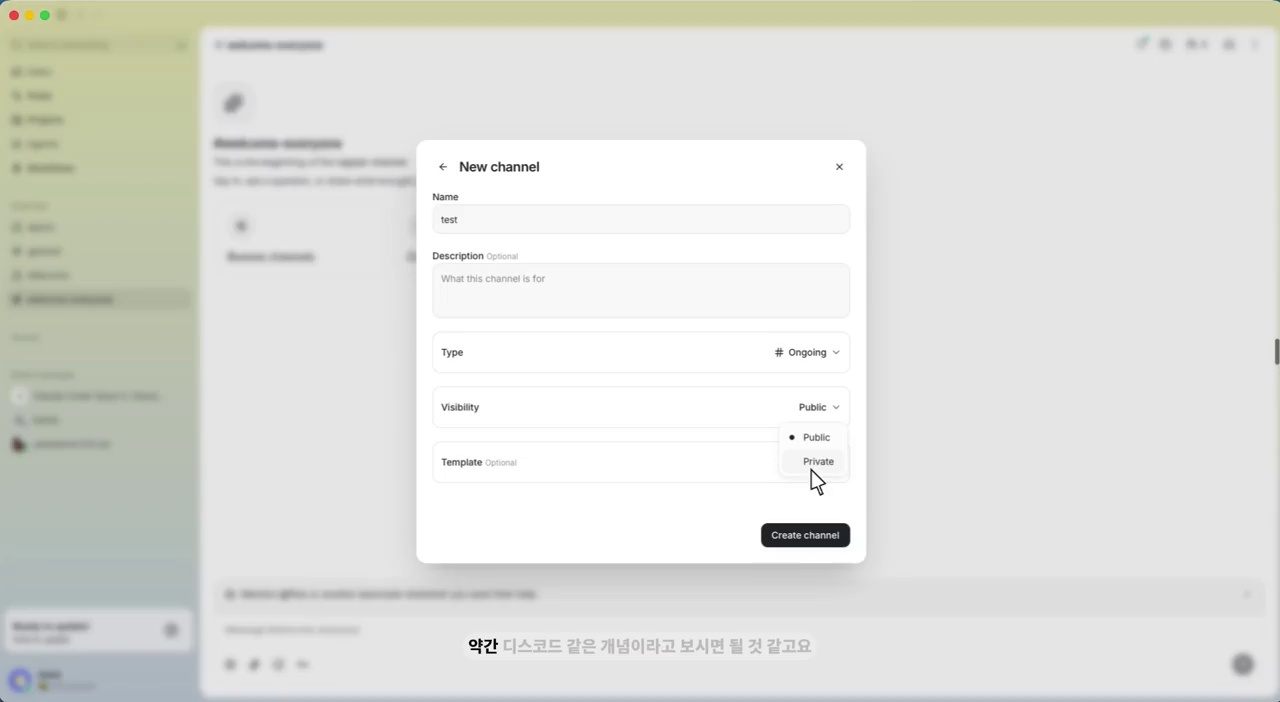Viewport: 1280px width, 702px height.
Task: Open the Type dropdown showing Ongoing
Action: (x=807, y=352)
